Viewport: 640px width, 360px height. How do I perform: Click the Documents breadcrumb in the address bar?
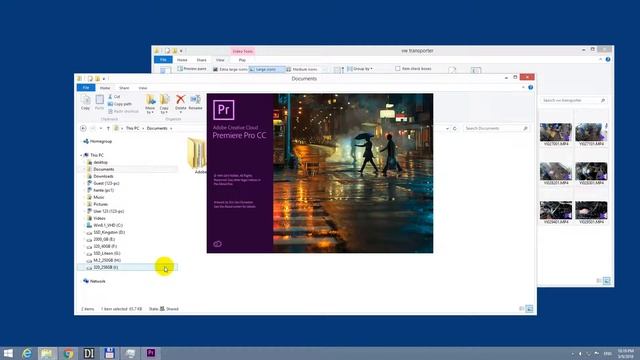point(157,128)
